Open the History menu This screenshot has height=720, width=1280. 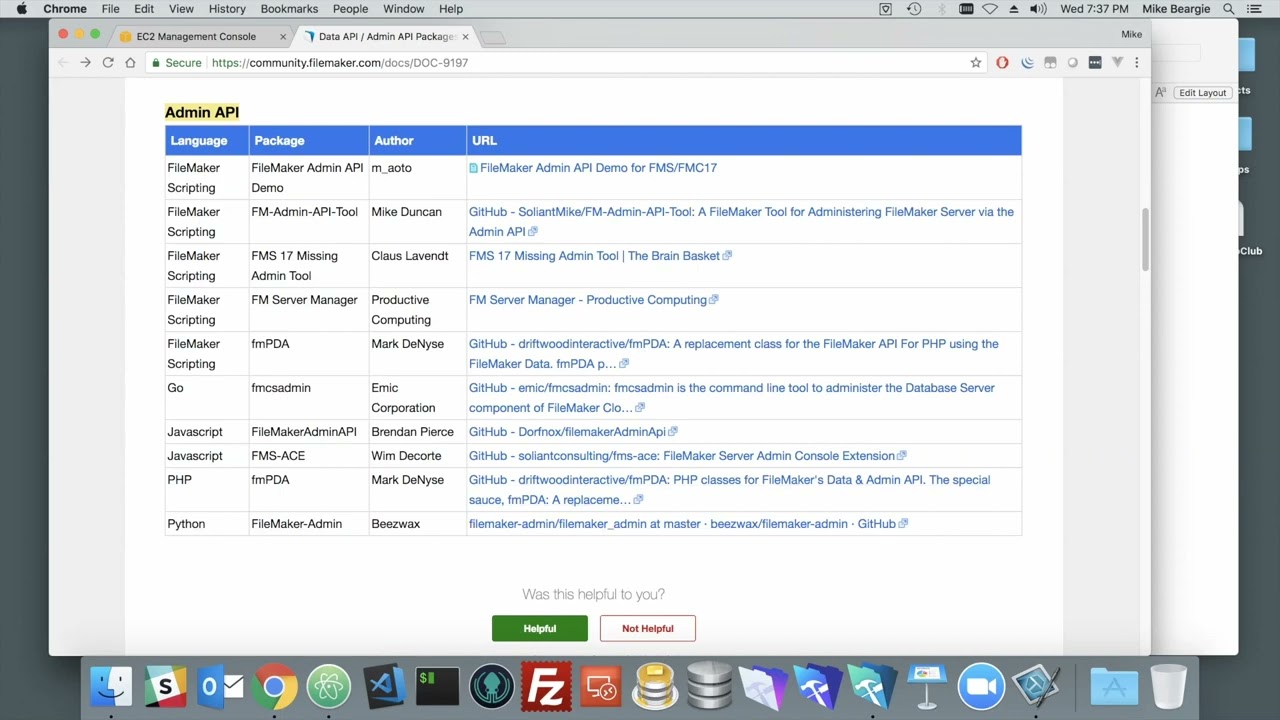click(x=227, y=9)
